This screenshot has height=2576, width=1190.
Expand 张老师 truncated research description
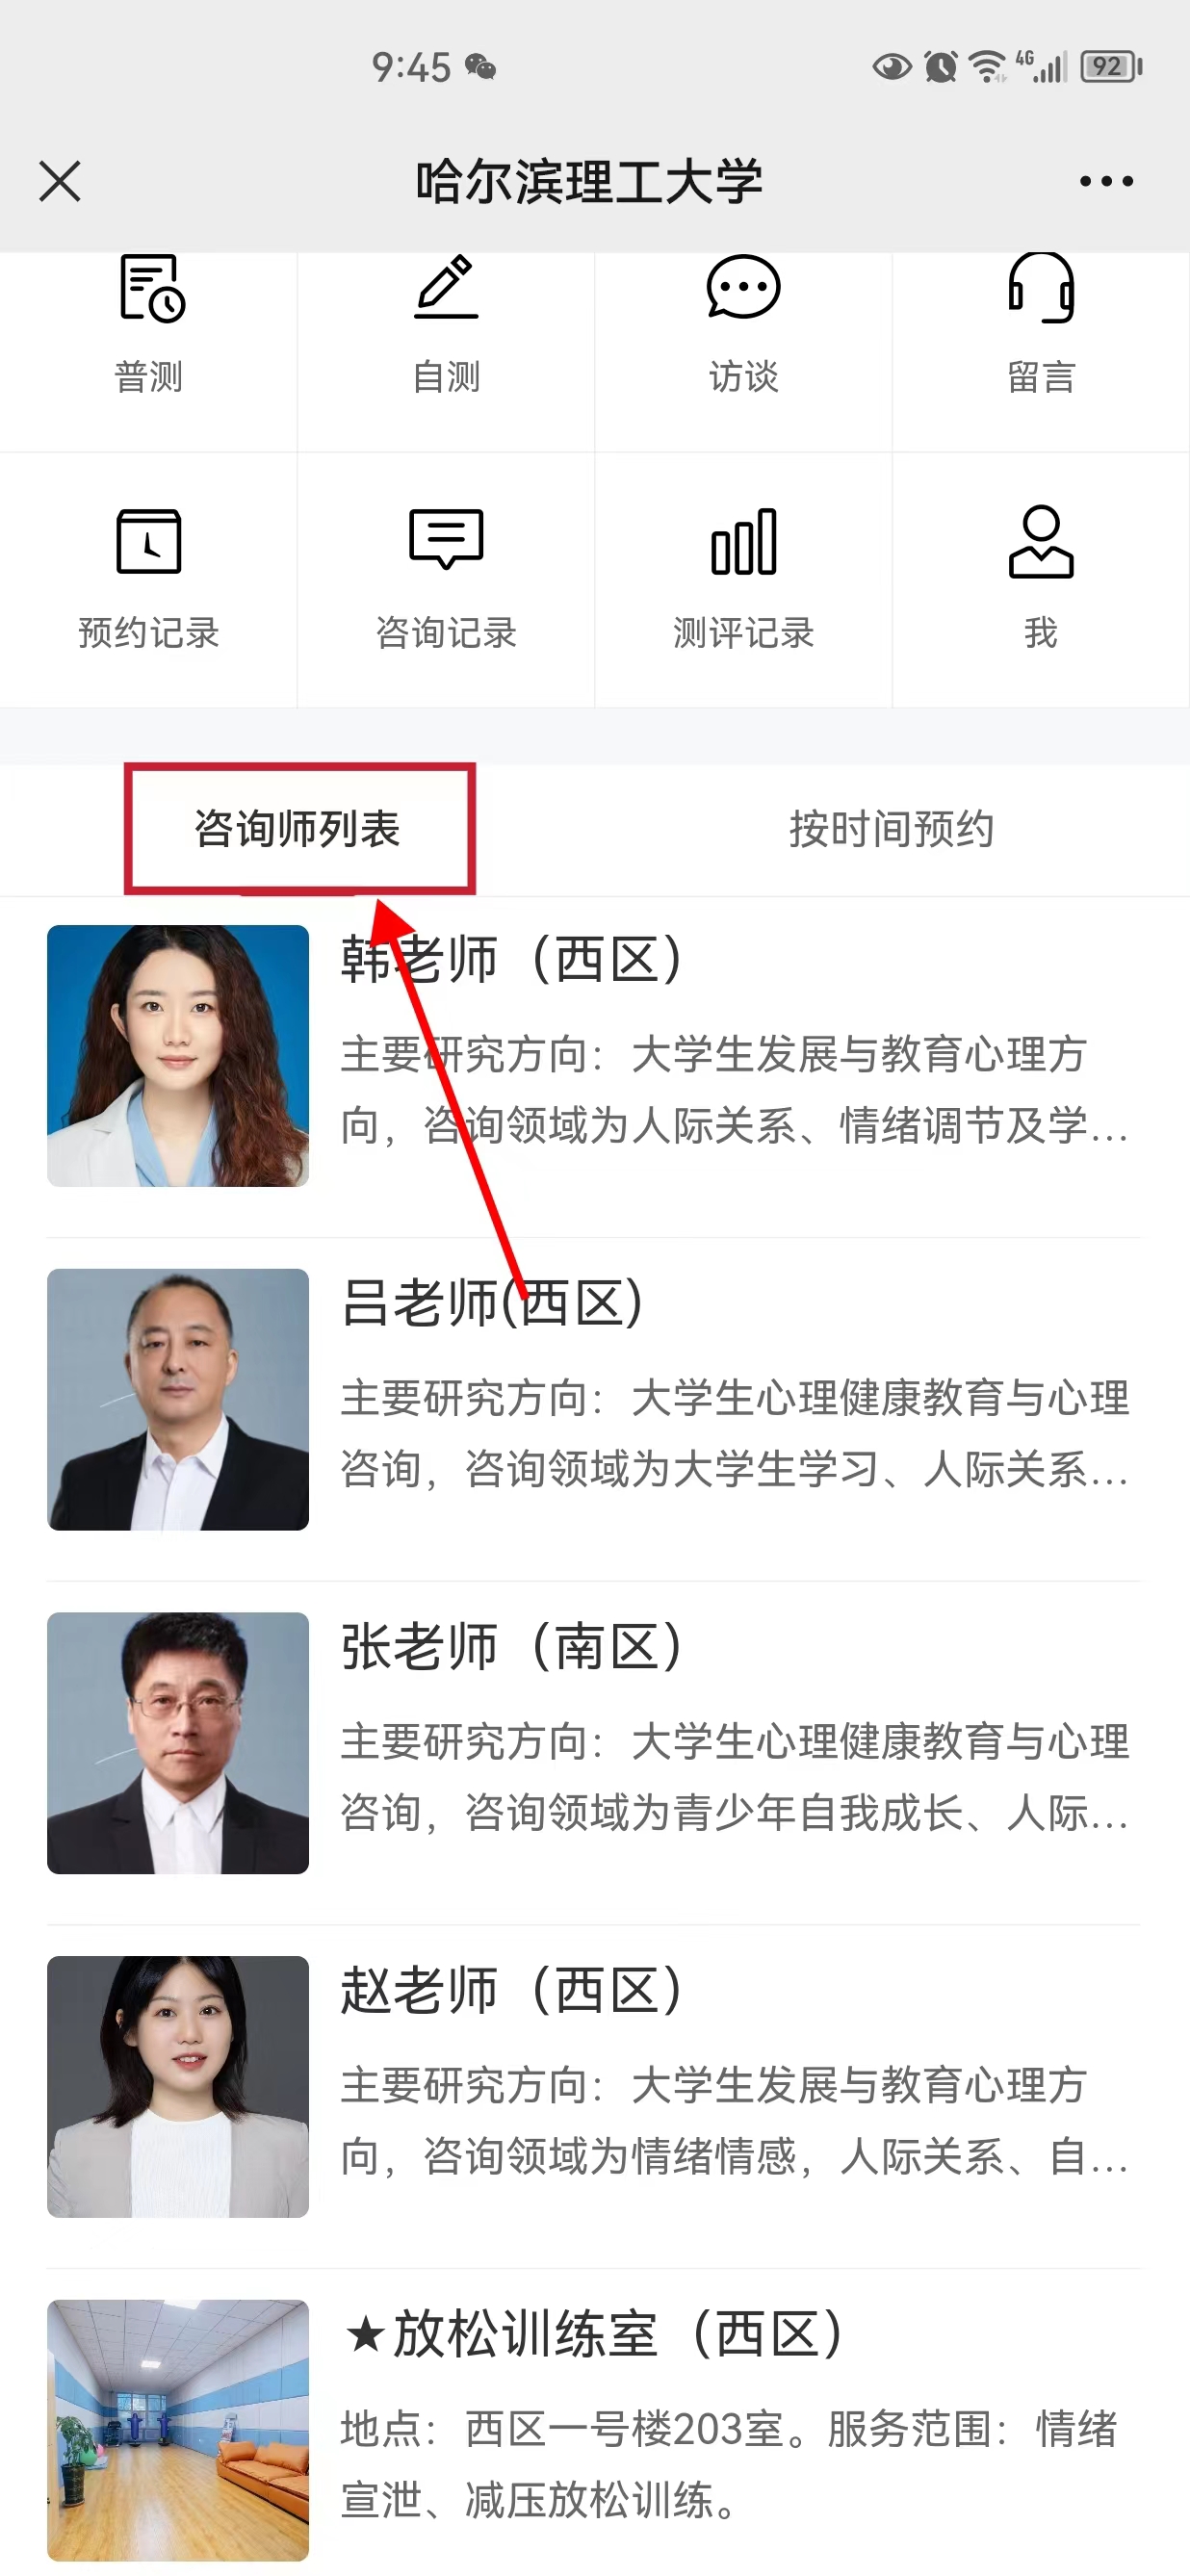click(x=735, y=1777)
